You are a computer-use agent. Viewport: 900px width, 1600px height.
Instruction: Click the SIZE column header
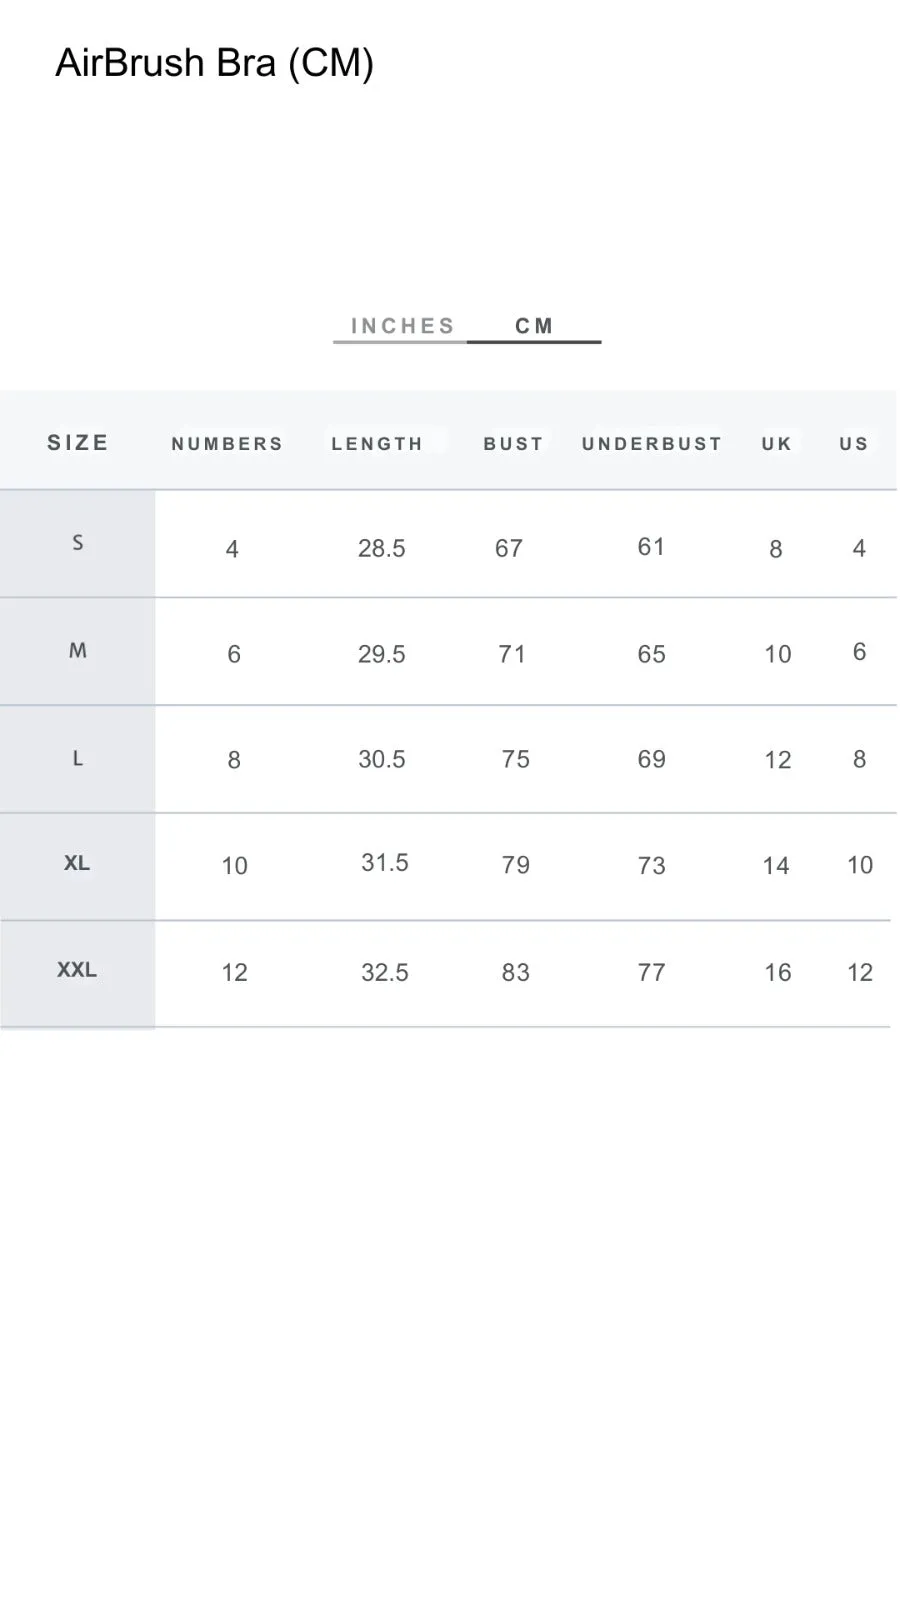pyautogui.click(x=78, y=443)
